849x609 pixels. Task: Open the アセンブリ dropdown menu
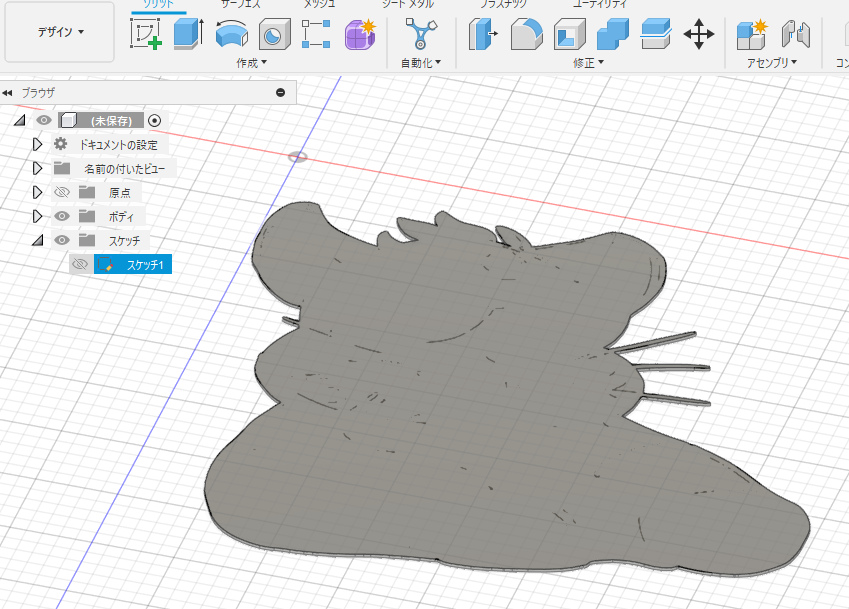click(x=772, y=63)
